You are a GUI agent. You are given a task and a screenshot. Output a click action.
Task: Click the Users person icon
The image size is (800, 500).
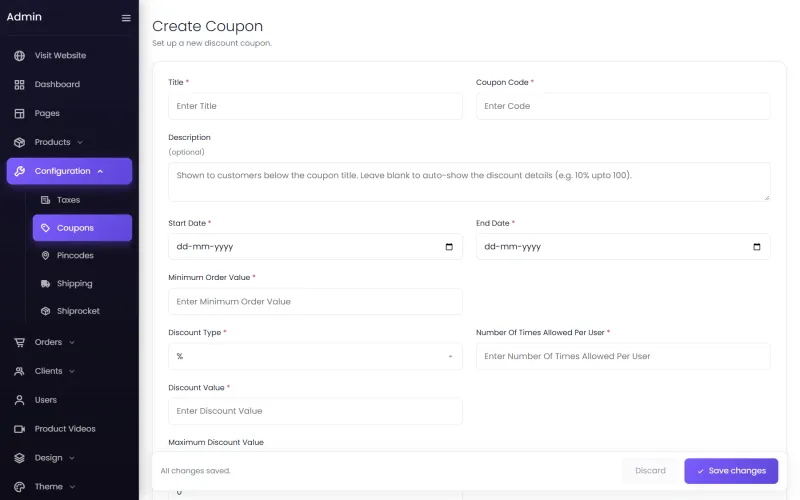pyautogui.click(x=19, y=400)
